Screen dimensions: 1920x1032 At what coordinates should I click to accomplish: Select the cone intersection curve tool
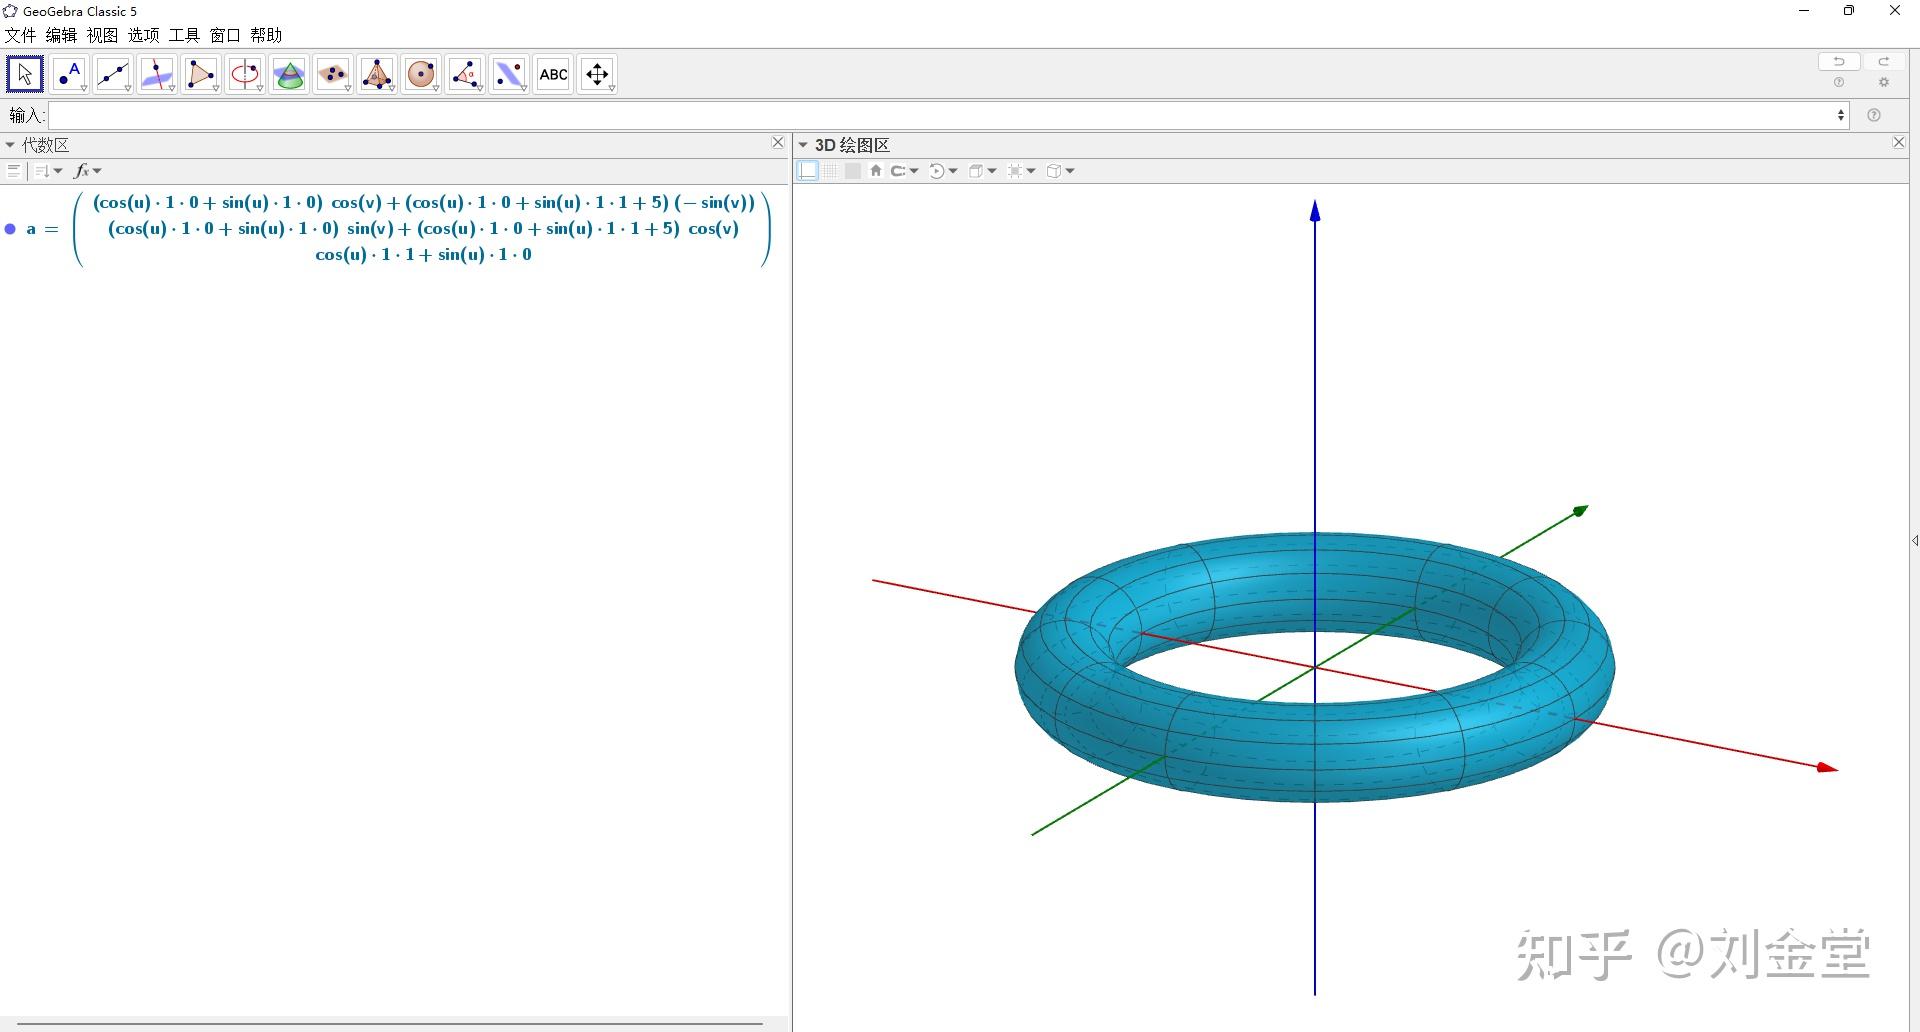click(289, 74)
